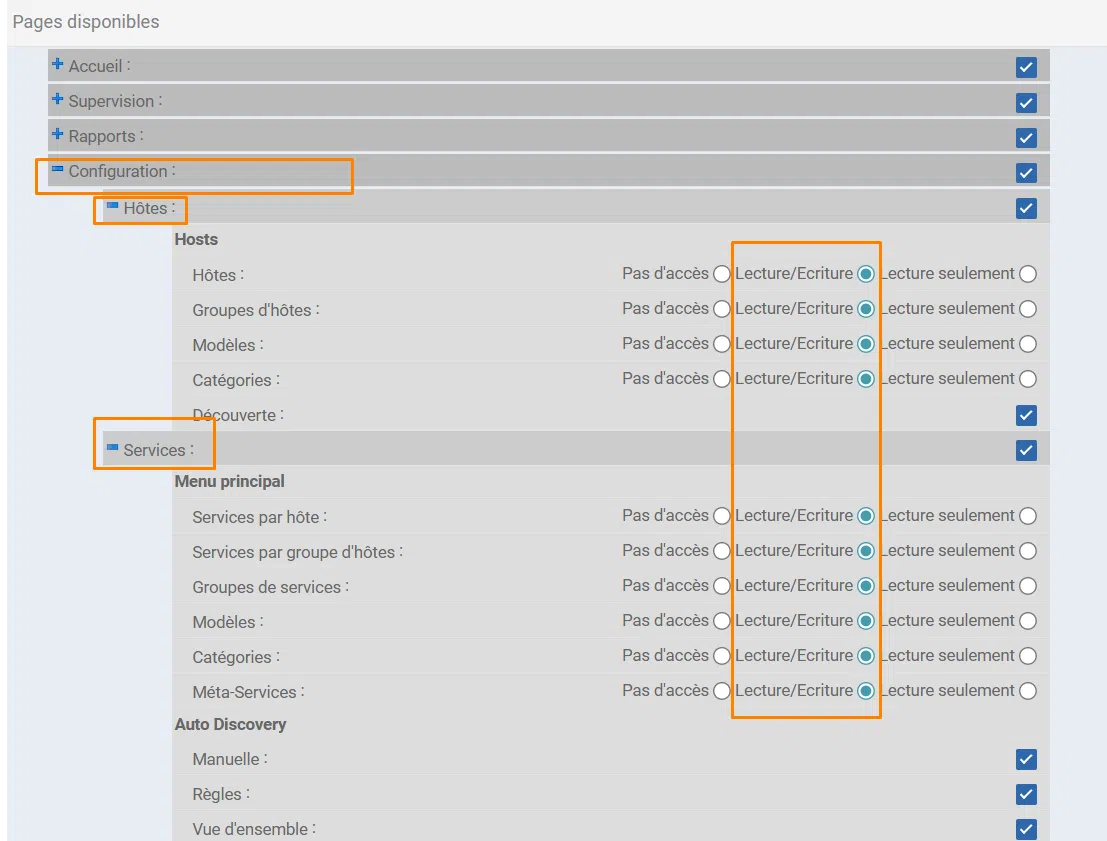Uncheck the Accueil access checkbox
Viewport: 1107px width, 841px height.
click(x=1025, y=65)
